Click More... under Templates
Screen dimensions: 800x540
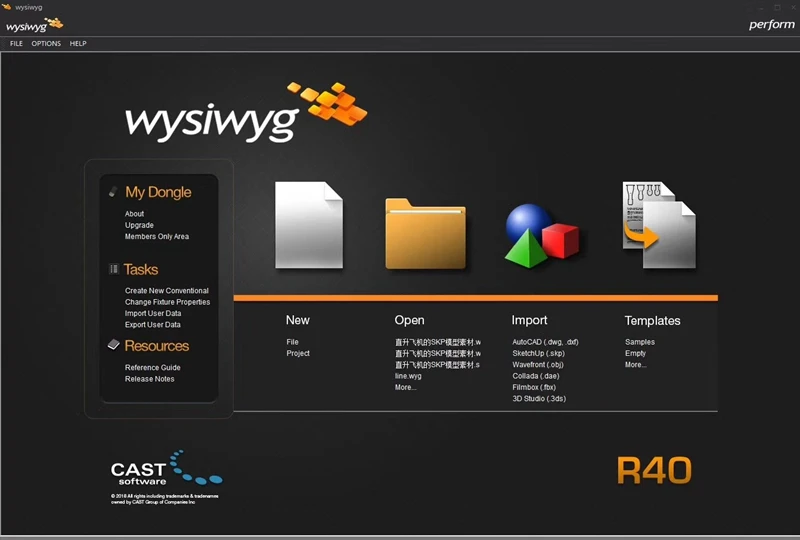tap(636, 364)
